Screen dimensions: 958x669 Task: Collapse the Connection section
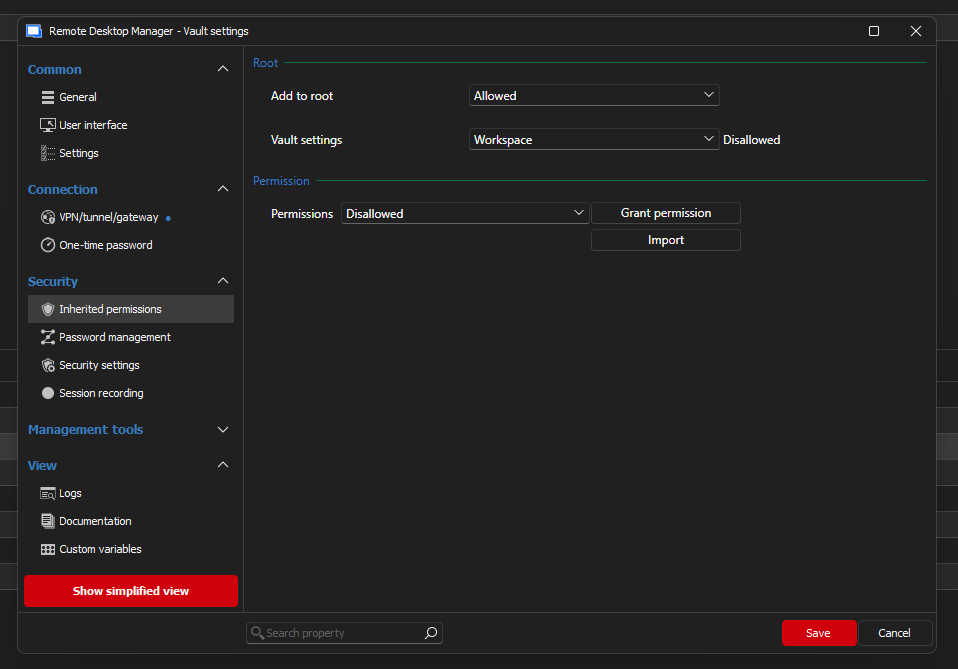pos(223,189)
